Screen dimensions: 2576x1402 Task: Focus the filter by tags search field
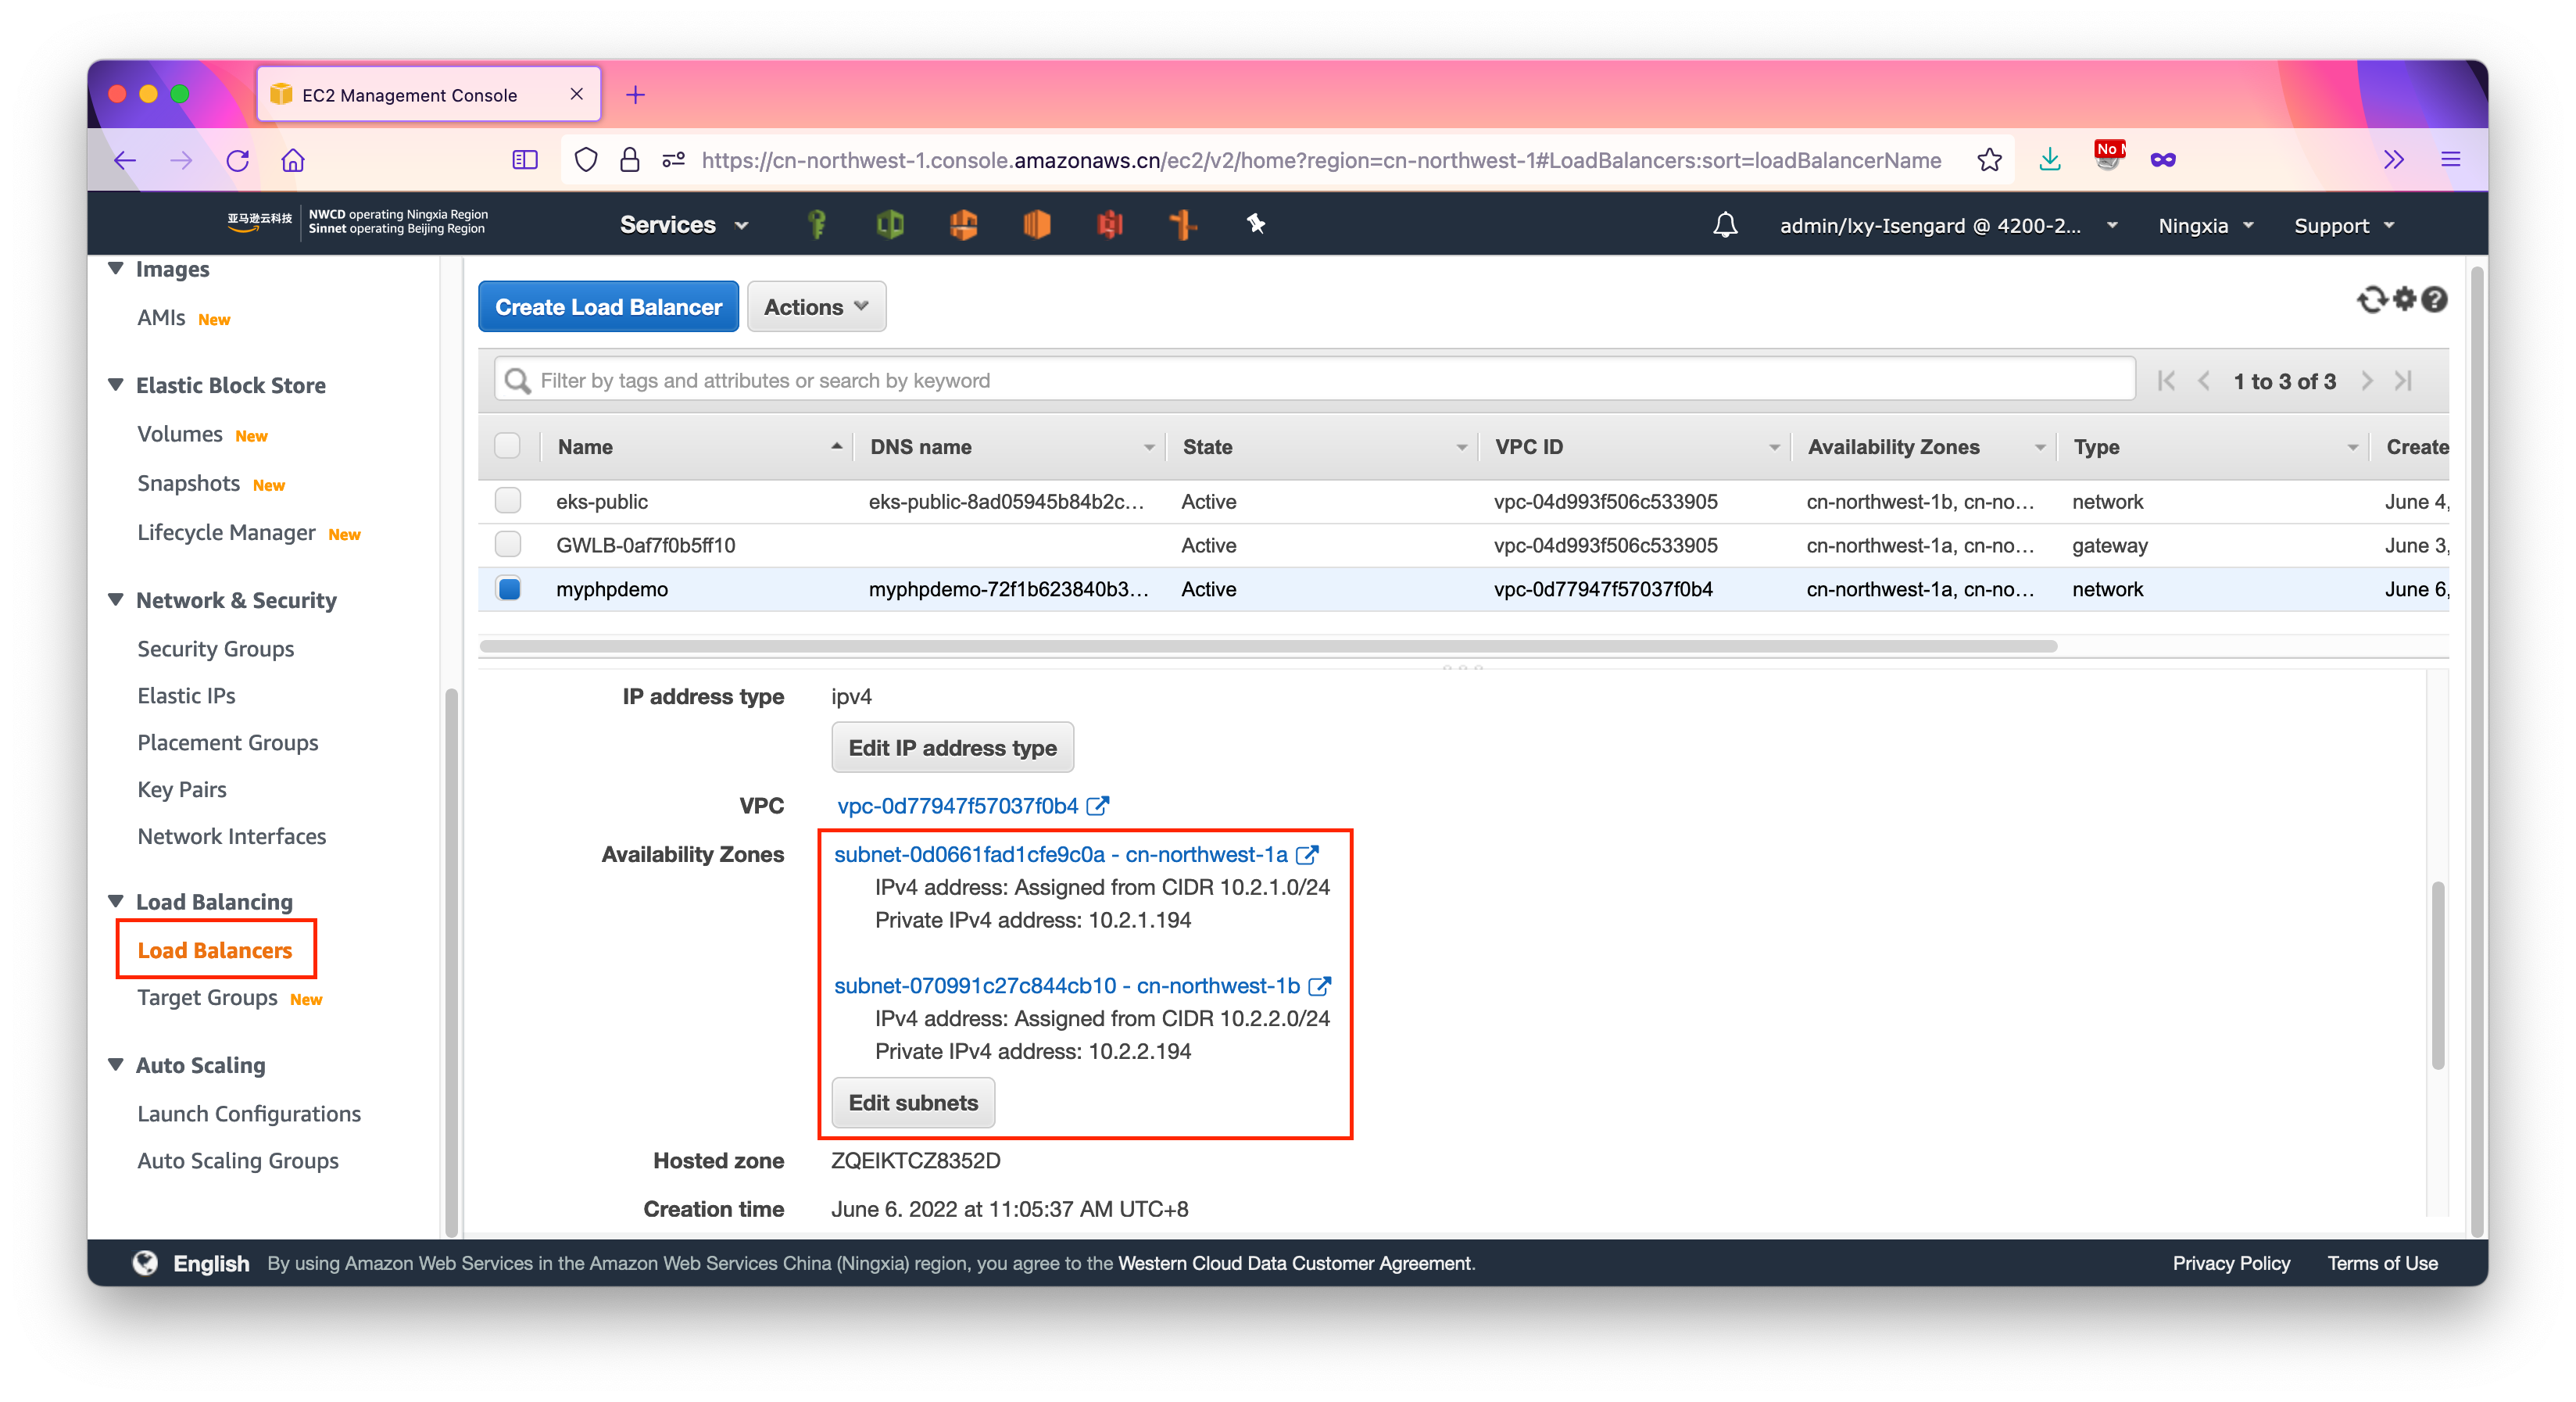(1314, 380)
